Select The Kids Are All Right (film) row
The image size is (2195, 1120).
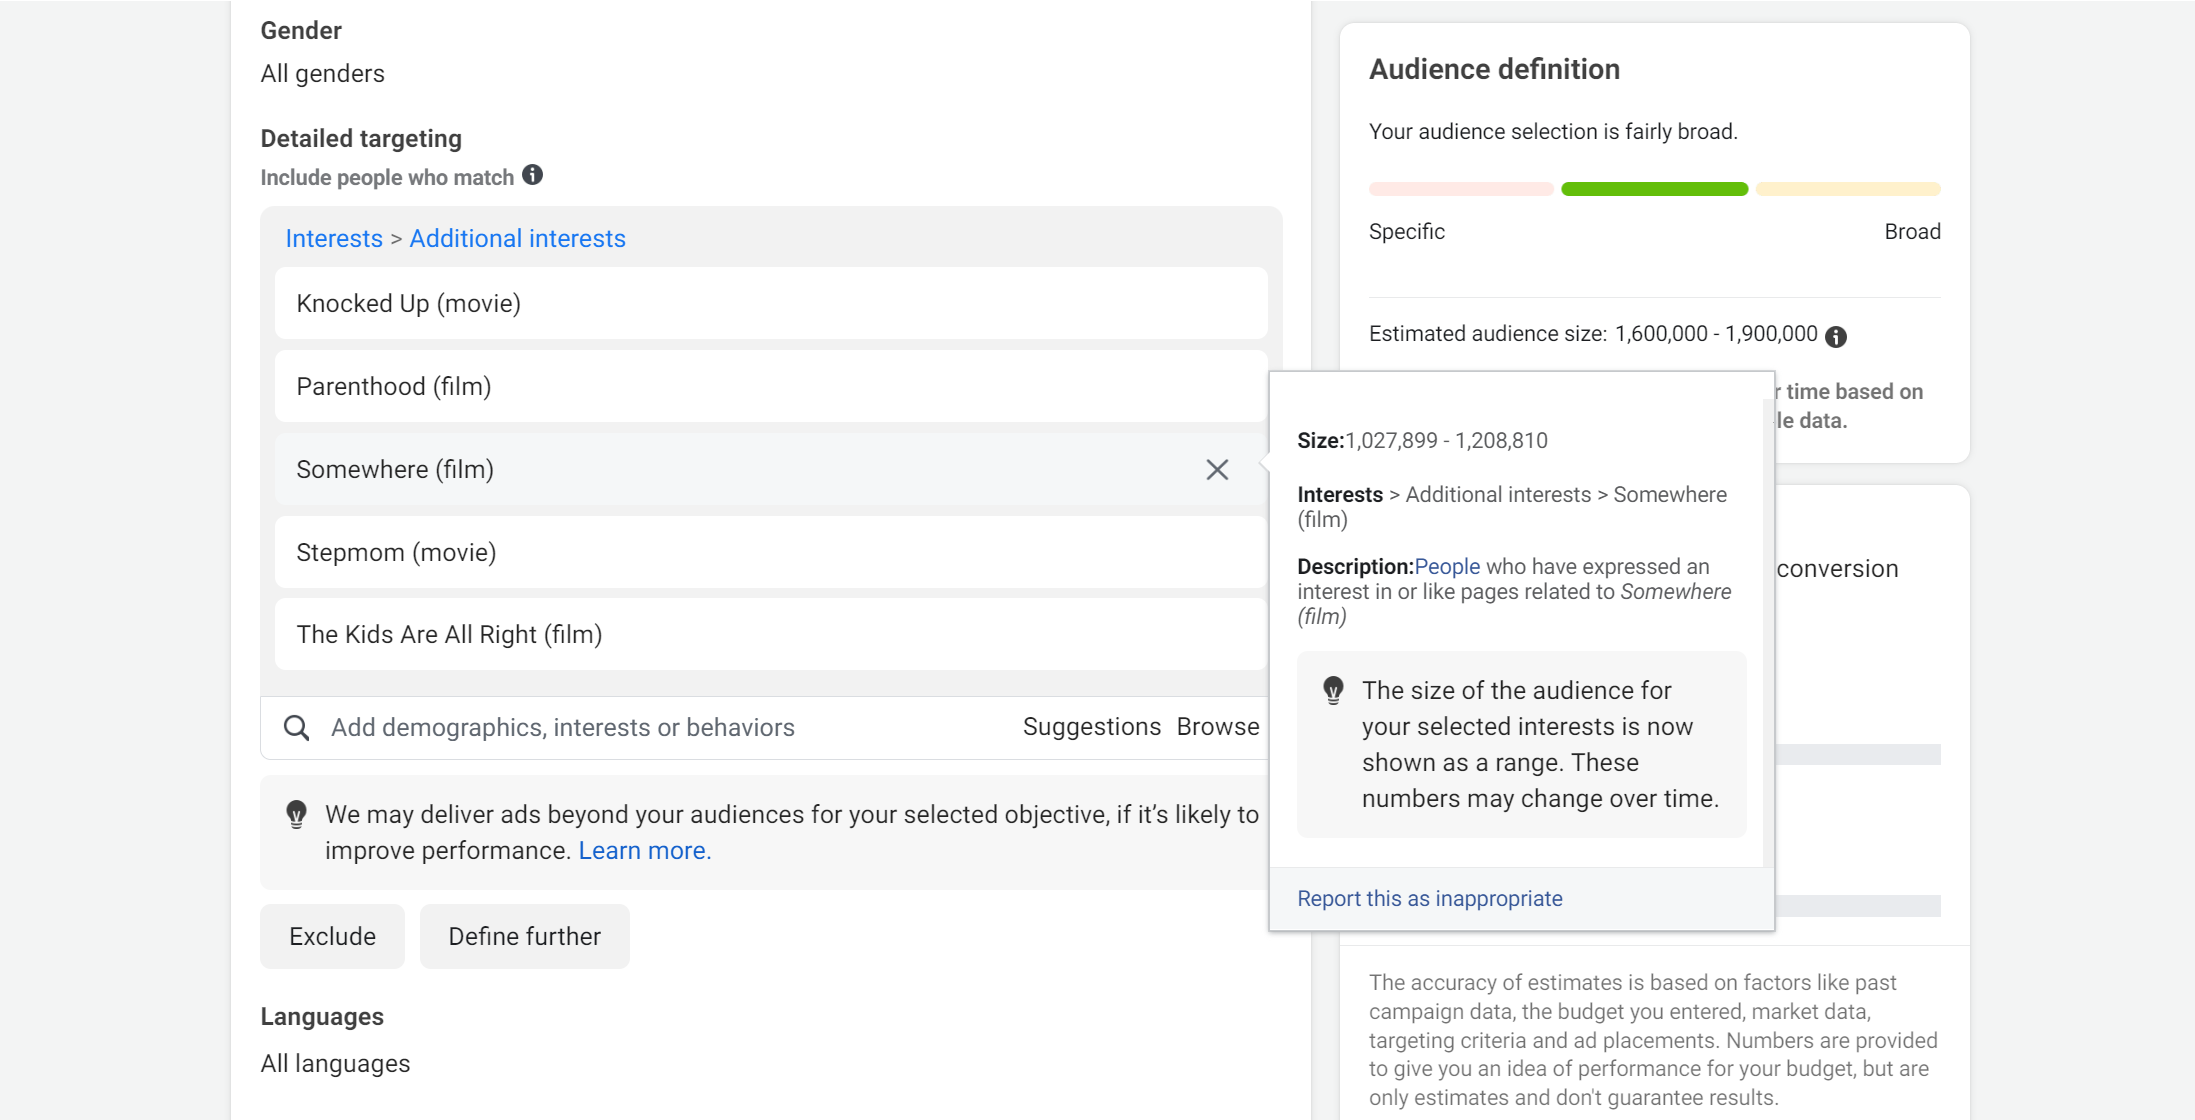[x=771, y=634]
